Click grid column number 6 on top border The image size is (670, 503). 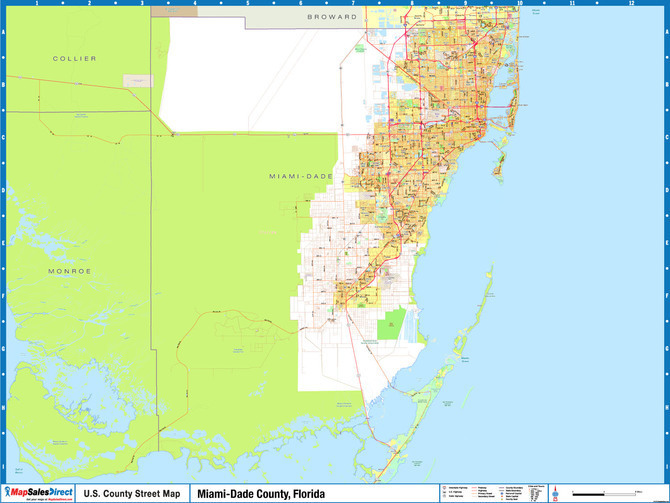[300, 3]
